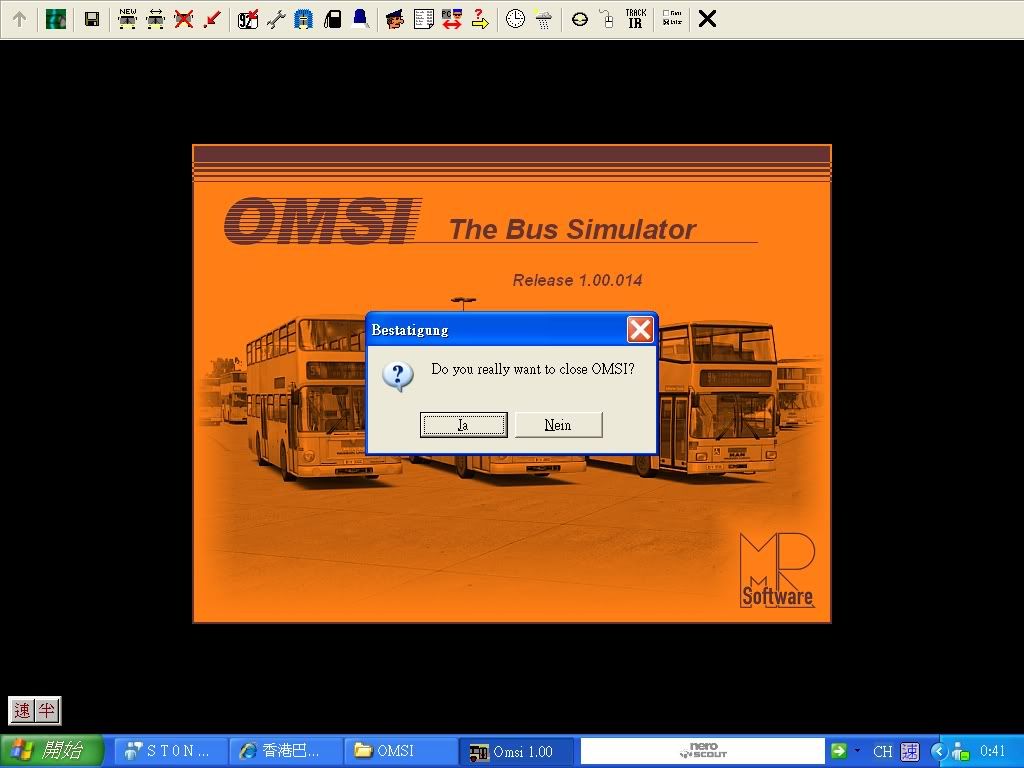Click the steering wheel icon
Screen dimensions: 1024x768
pyautogui.click(x=579, y=20)
